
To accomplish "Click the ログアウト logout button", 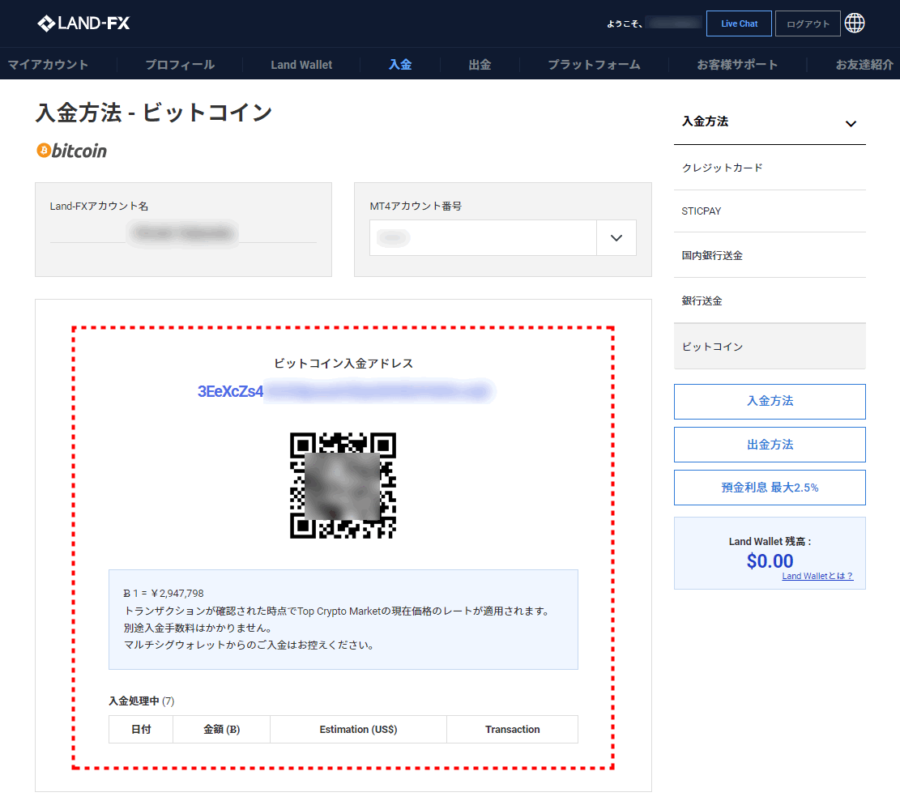I will (x=808, y=24).
